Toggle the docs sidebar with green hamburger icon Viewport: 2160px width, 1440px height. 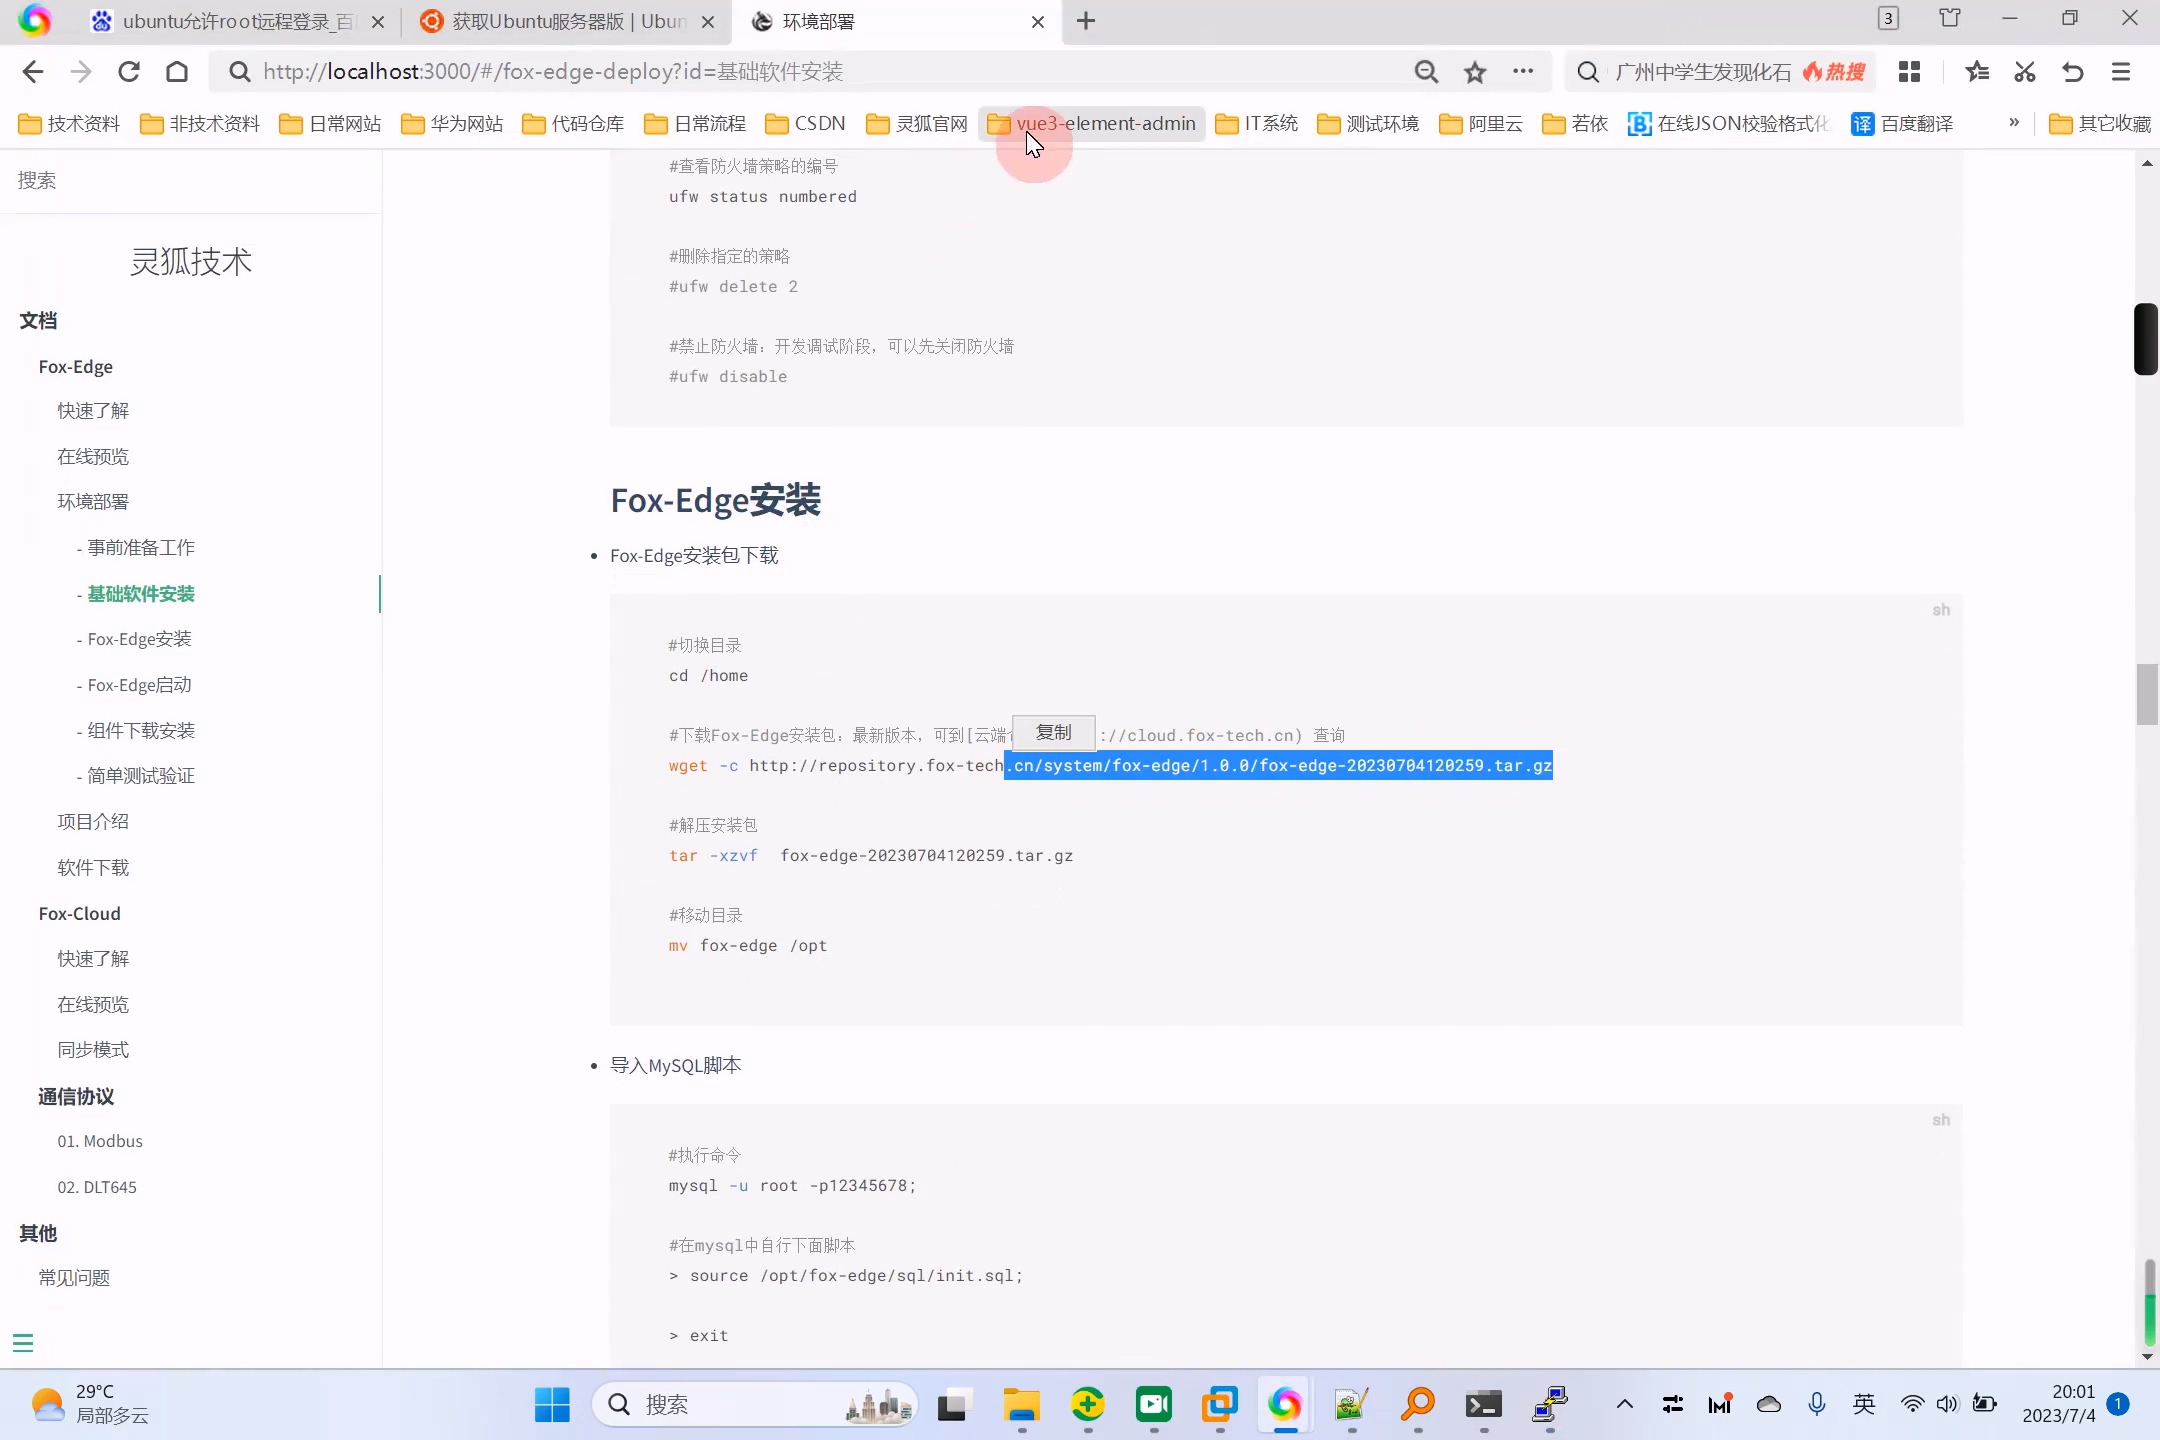point(23,1343)
